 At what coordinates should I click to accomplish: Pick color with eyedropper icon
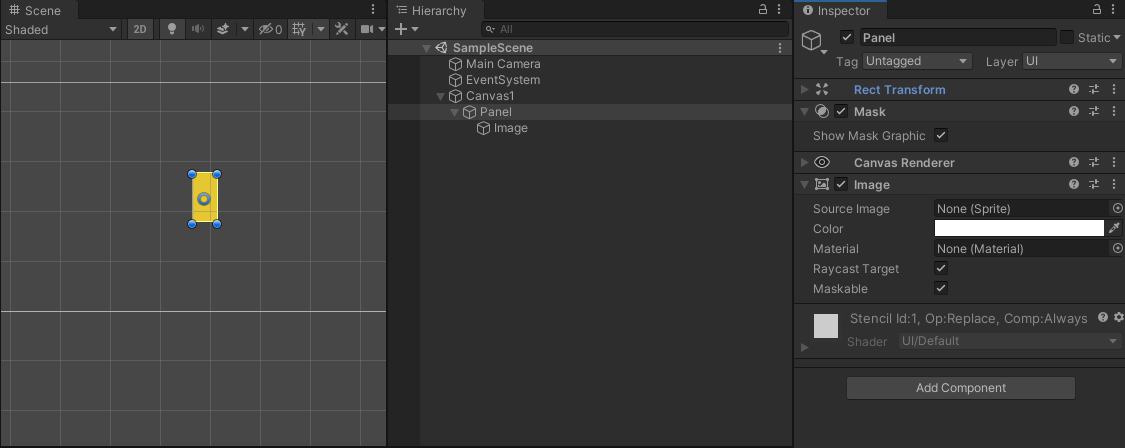click(x=1114, y=228)
